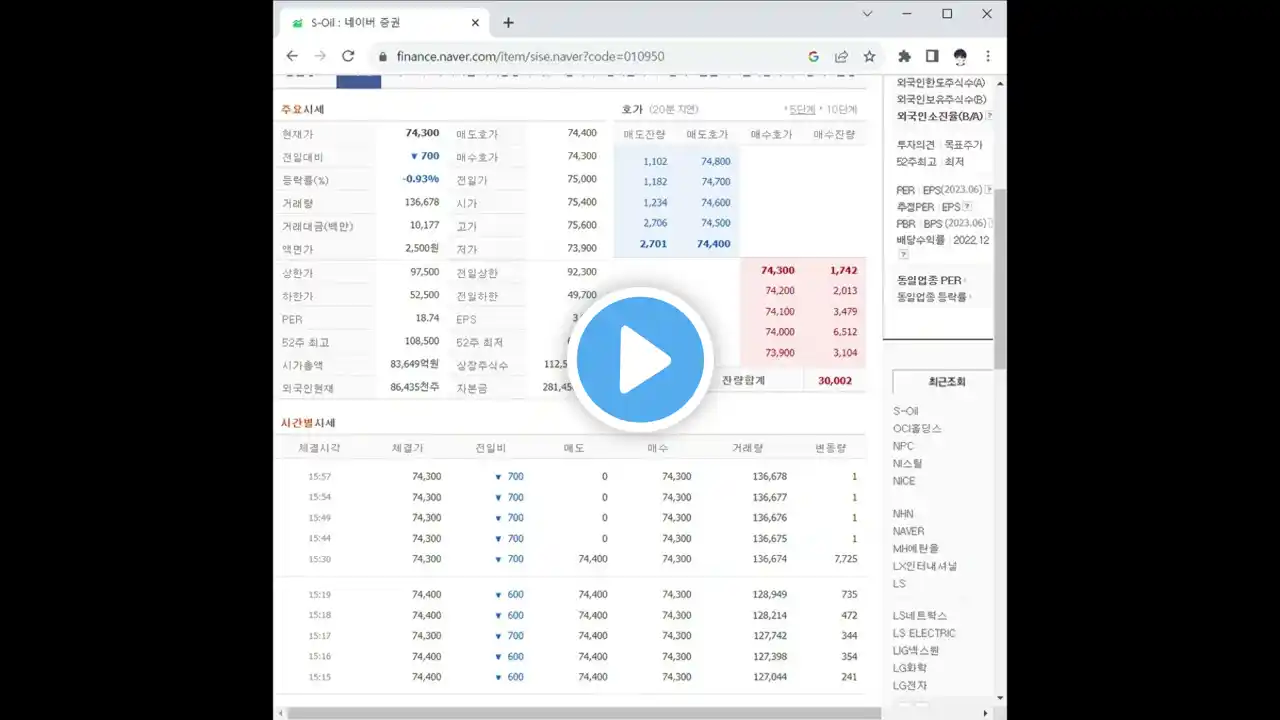Click the 체결시각 column header
Screen dimensions: 1280x720
[x=319, y=448]
